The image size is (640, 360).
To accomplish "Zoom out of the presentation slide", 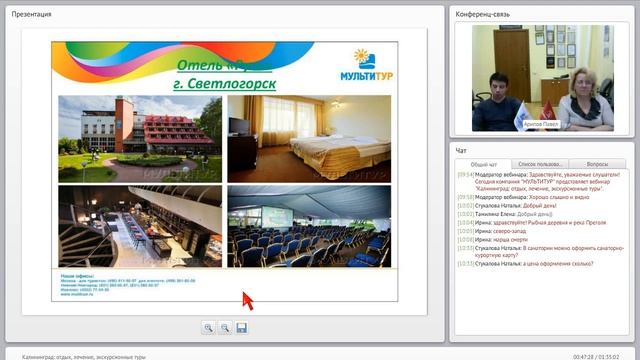I will [x=225, y=328].
